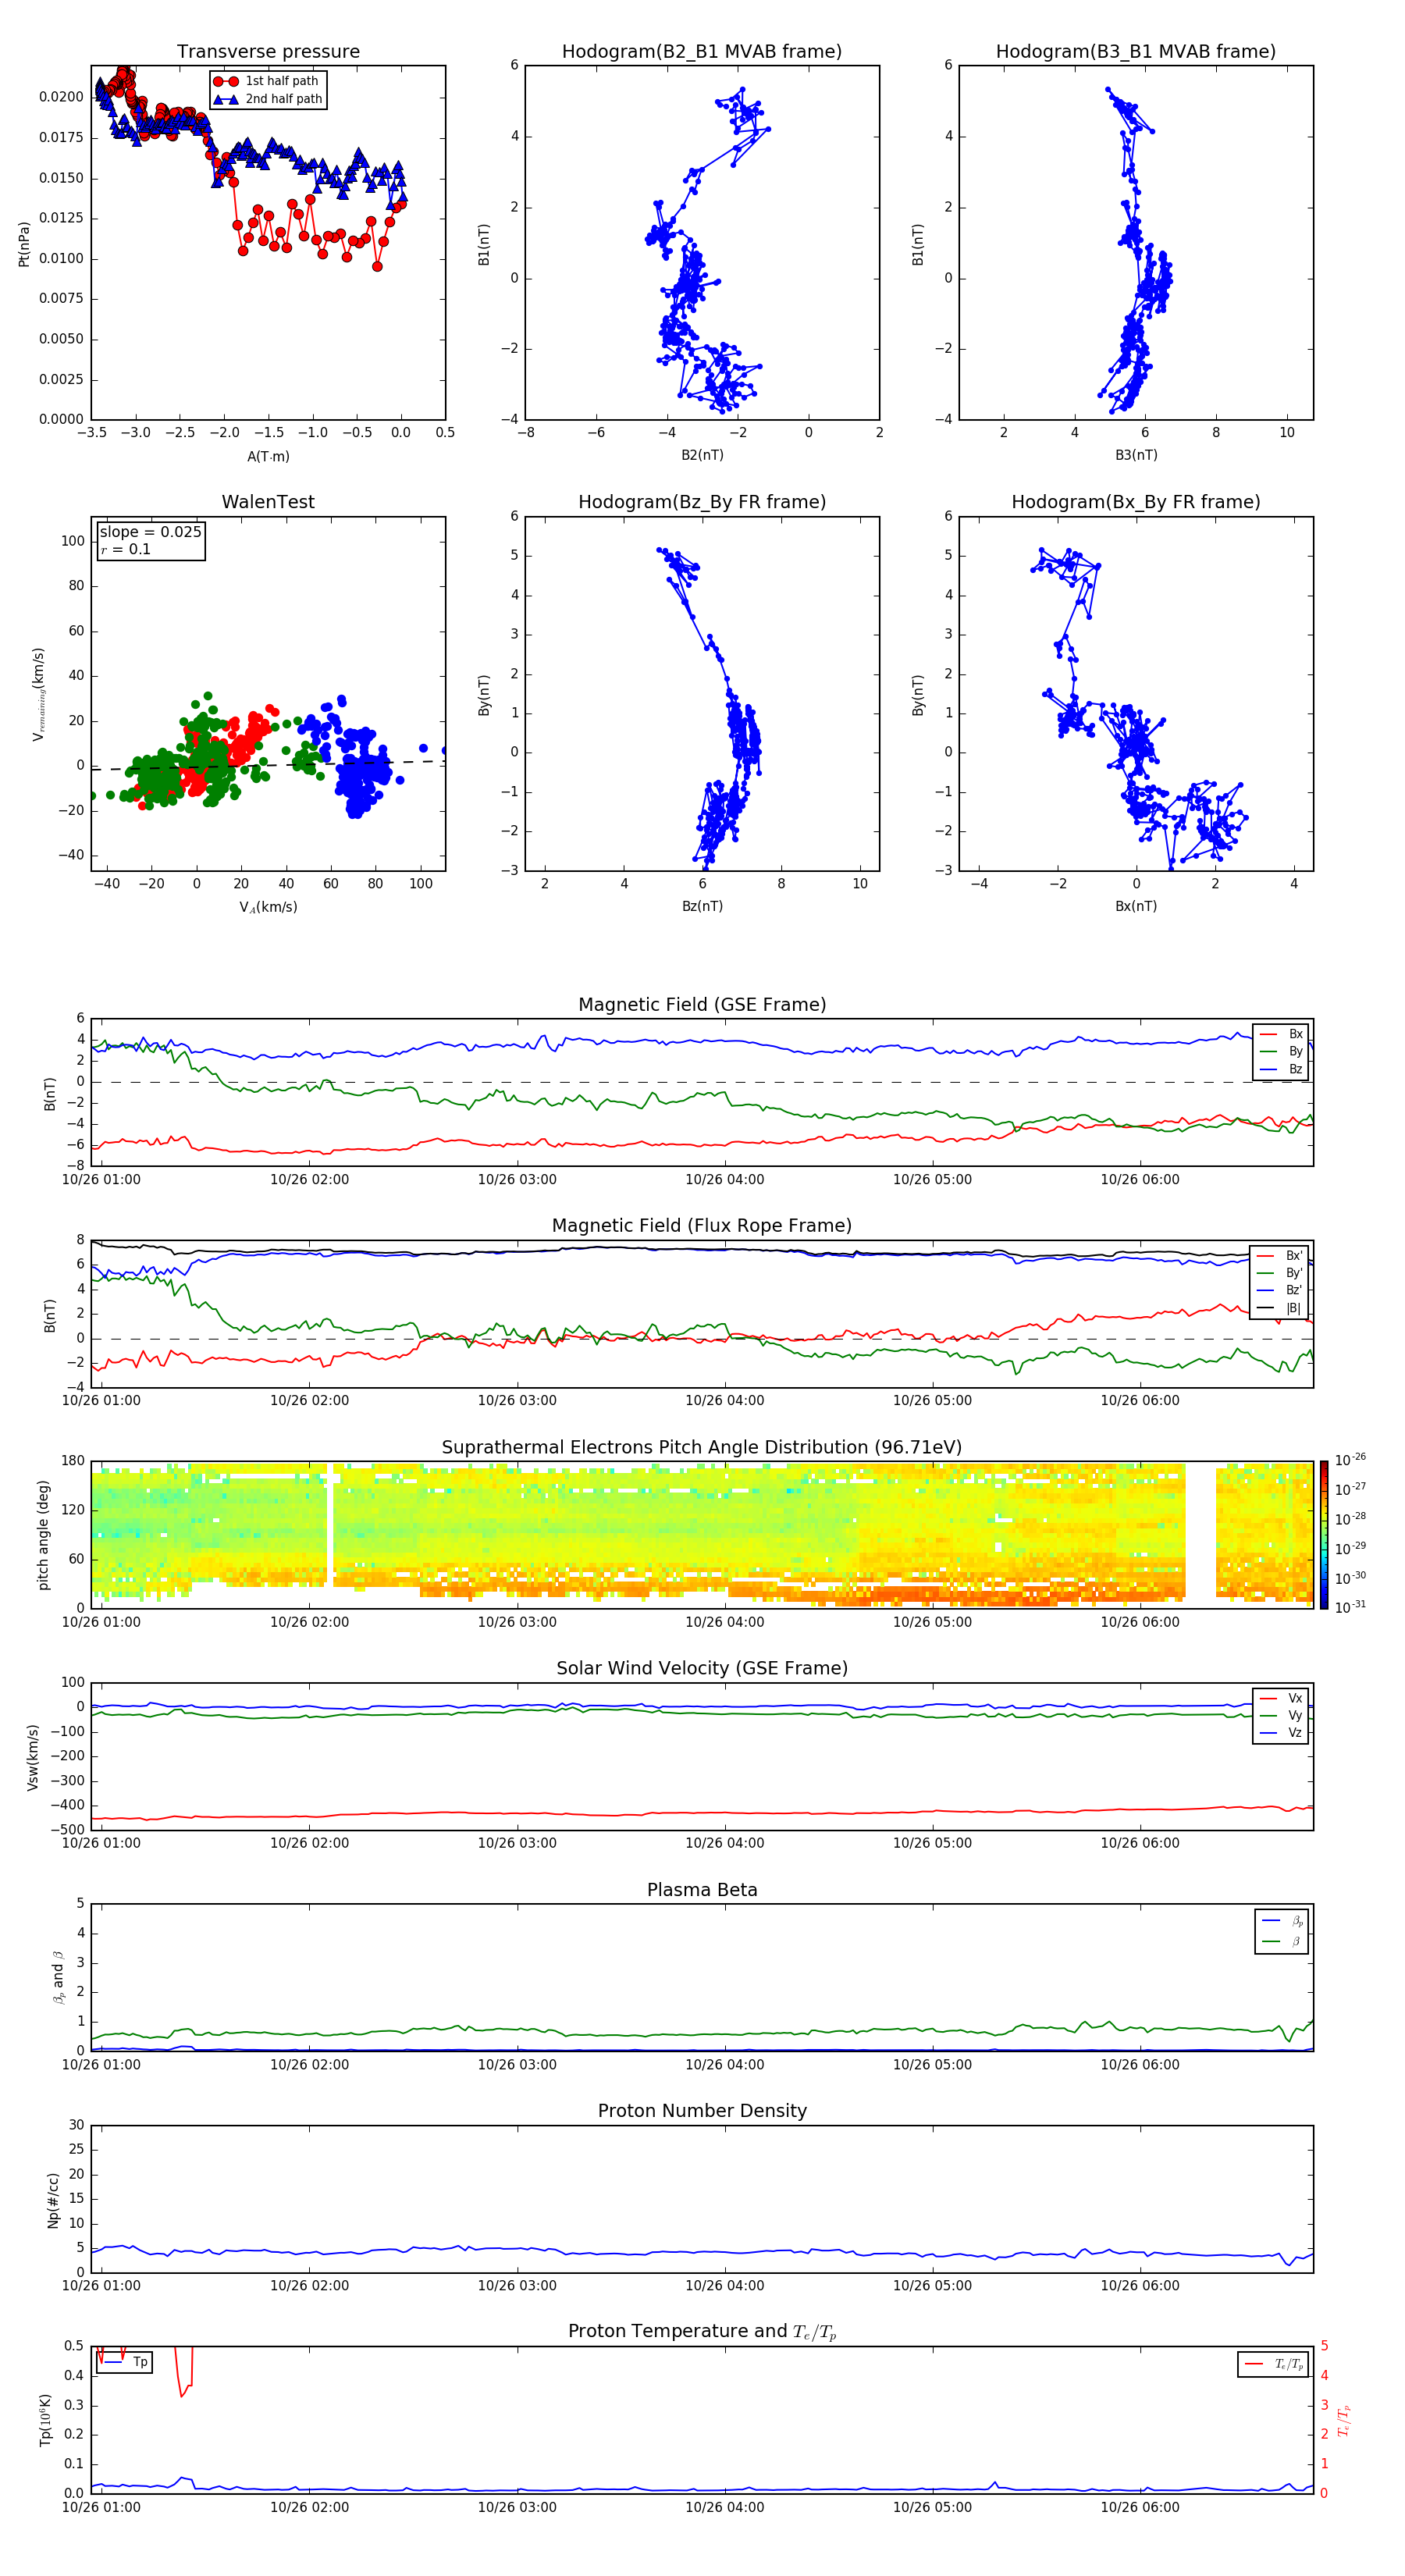Click the 'Tp(10^6K)' y-axis label
The height and width of the screenshot is (2576, 1405).
click(x=45, y=2420)
